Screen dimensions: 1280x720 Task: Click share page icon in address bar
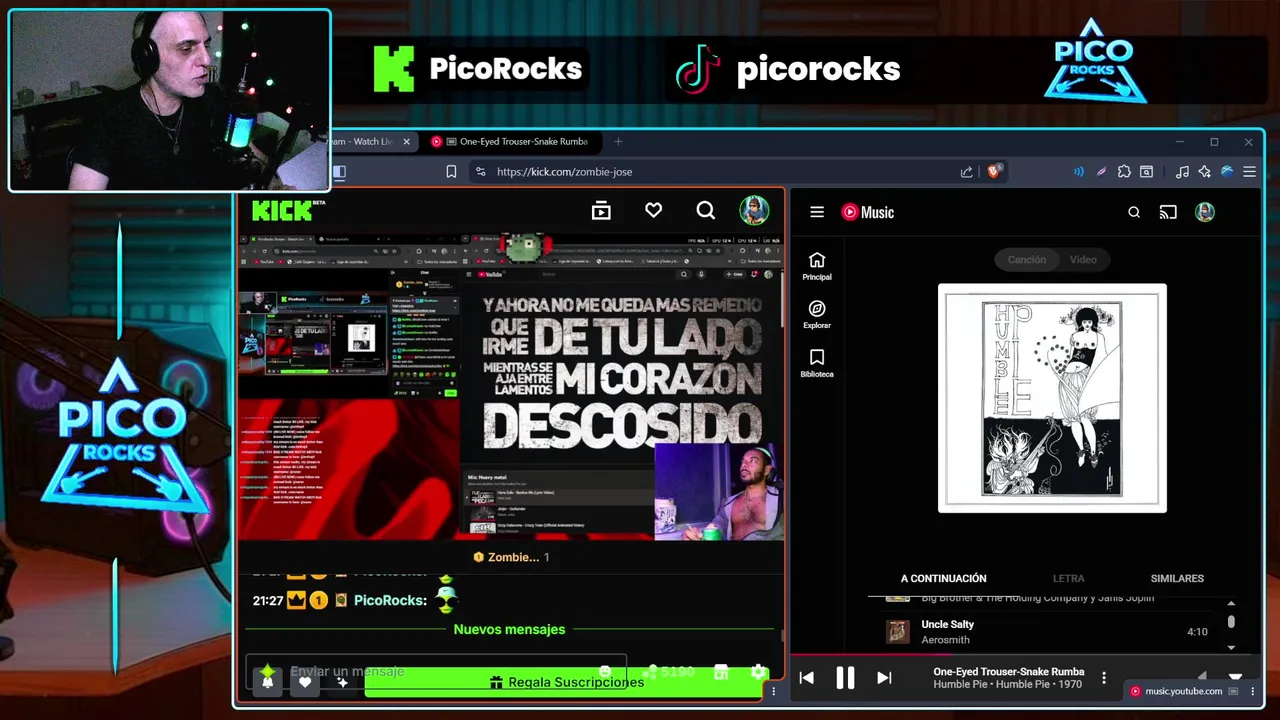click(x=966, y=172)
